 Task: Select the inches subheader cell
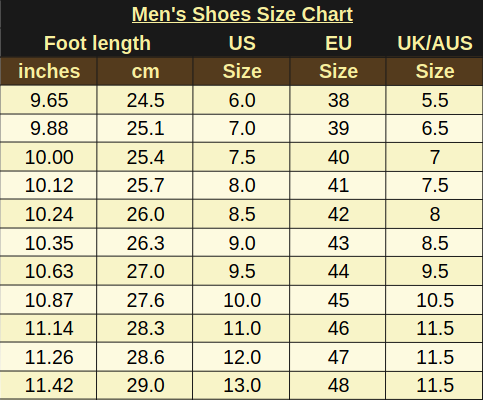[x=49, y=71]
